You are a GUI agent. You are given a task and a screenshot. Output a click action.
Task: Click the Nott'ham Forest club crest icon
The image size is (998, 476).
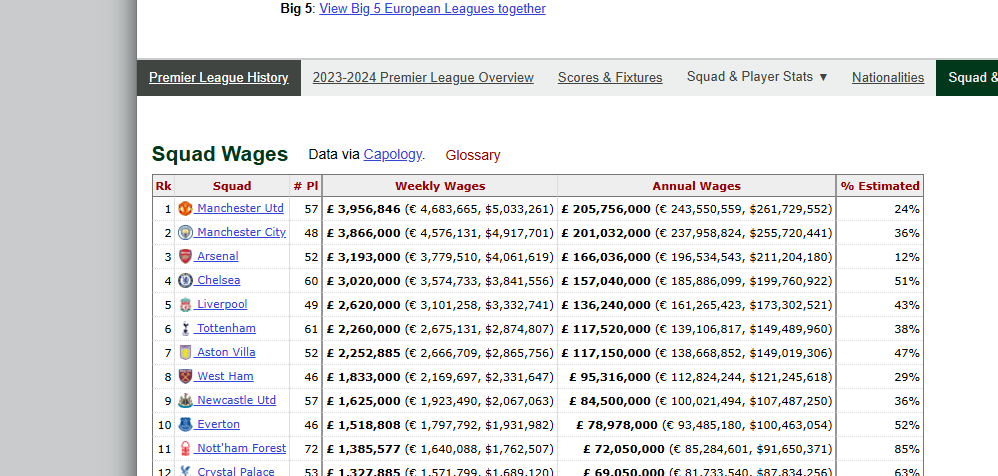pyautogui.click(x=185, y=449)
